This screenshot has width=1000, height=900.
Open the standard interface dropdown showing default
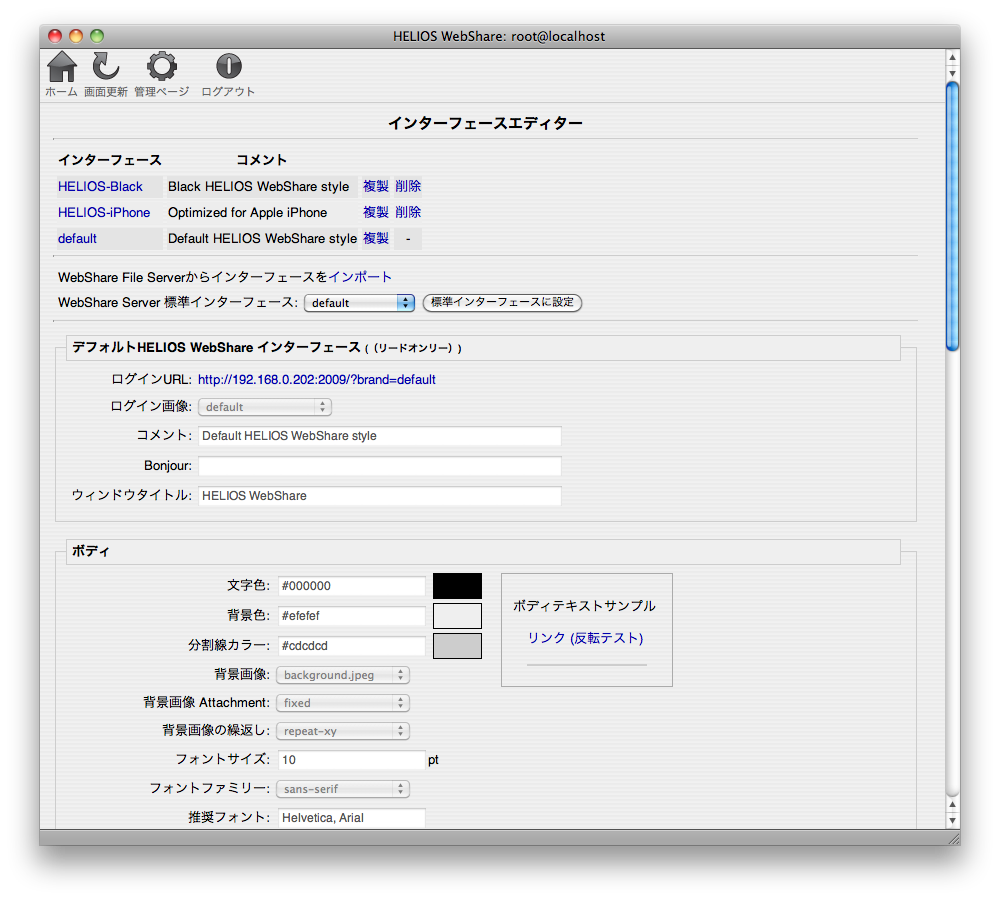(360, 303)
